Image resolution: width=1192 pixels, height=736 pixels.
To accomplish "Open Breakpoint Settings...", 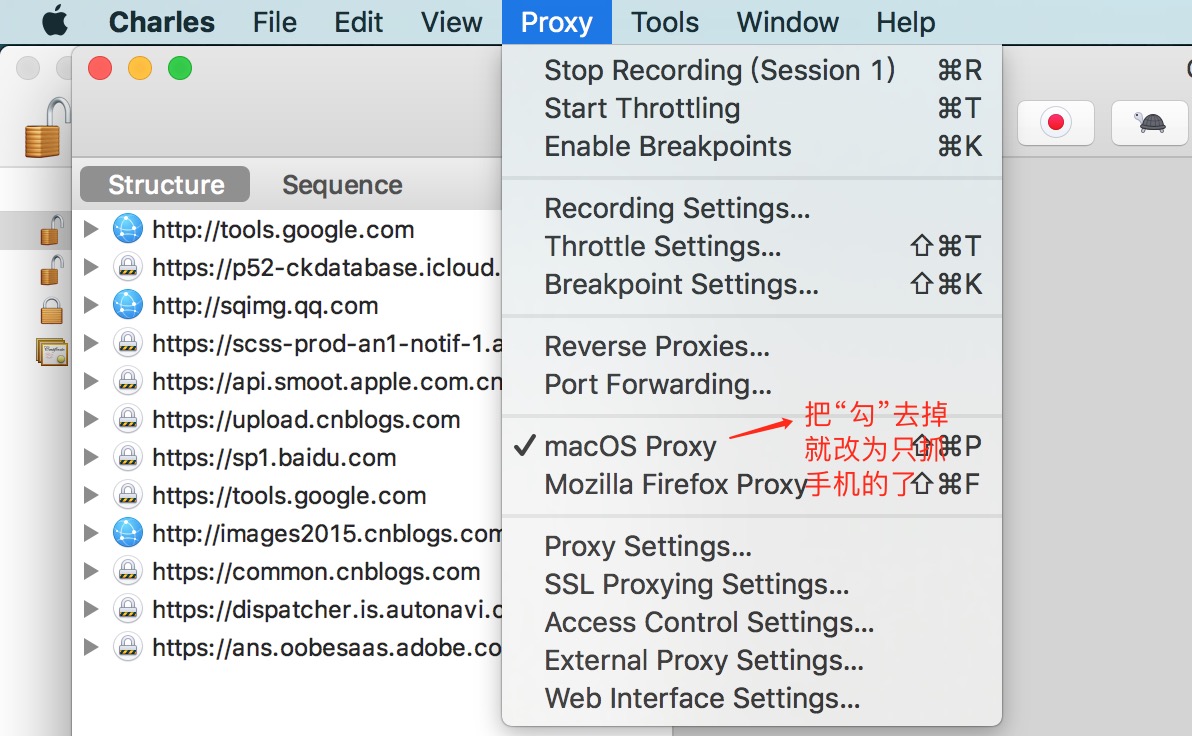I will pos(752,284).
